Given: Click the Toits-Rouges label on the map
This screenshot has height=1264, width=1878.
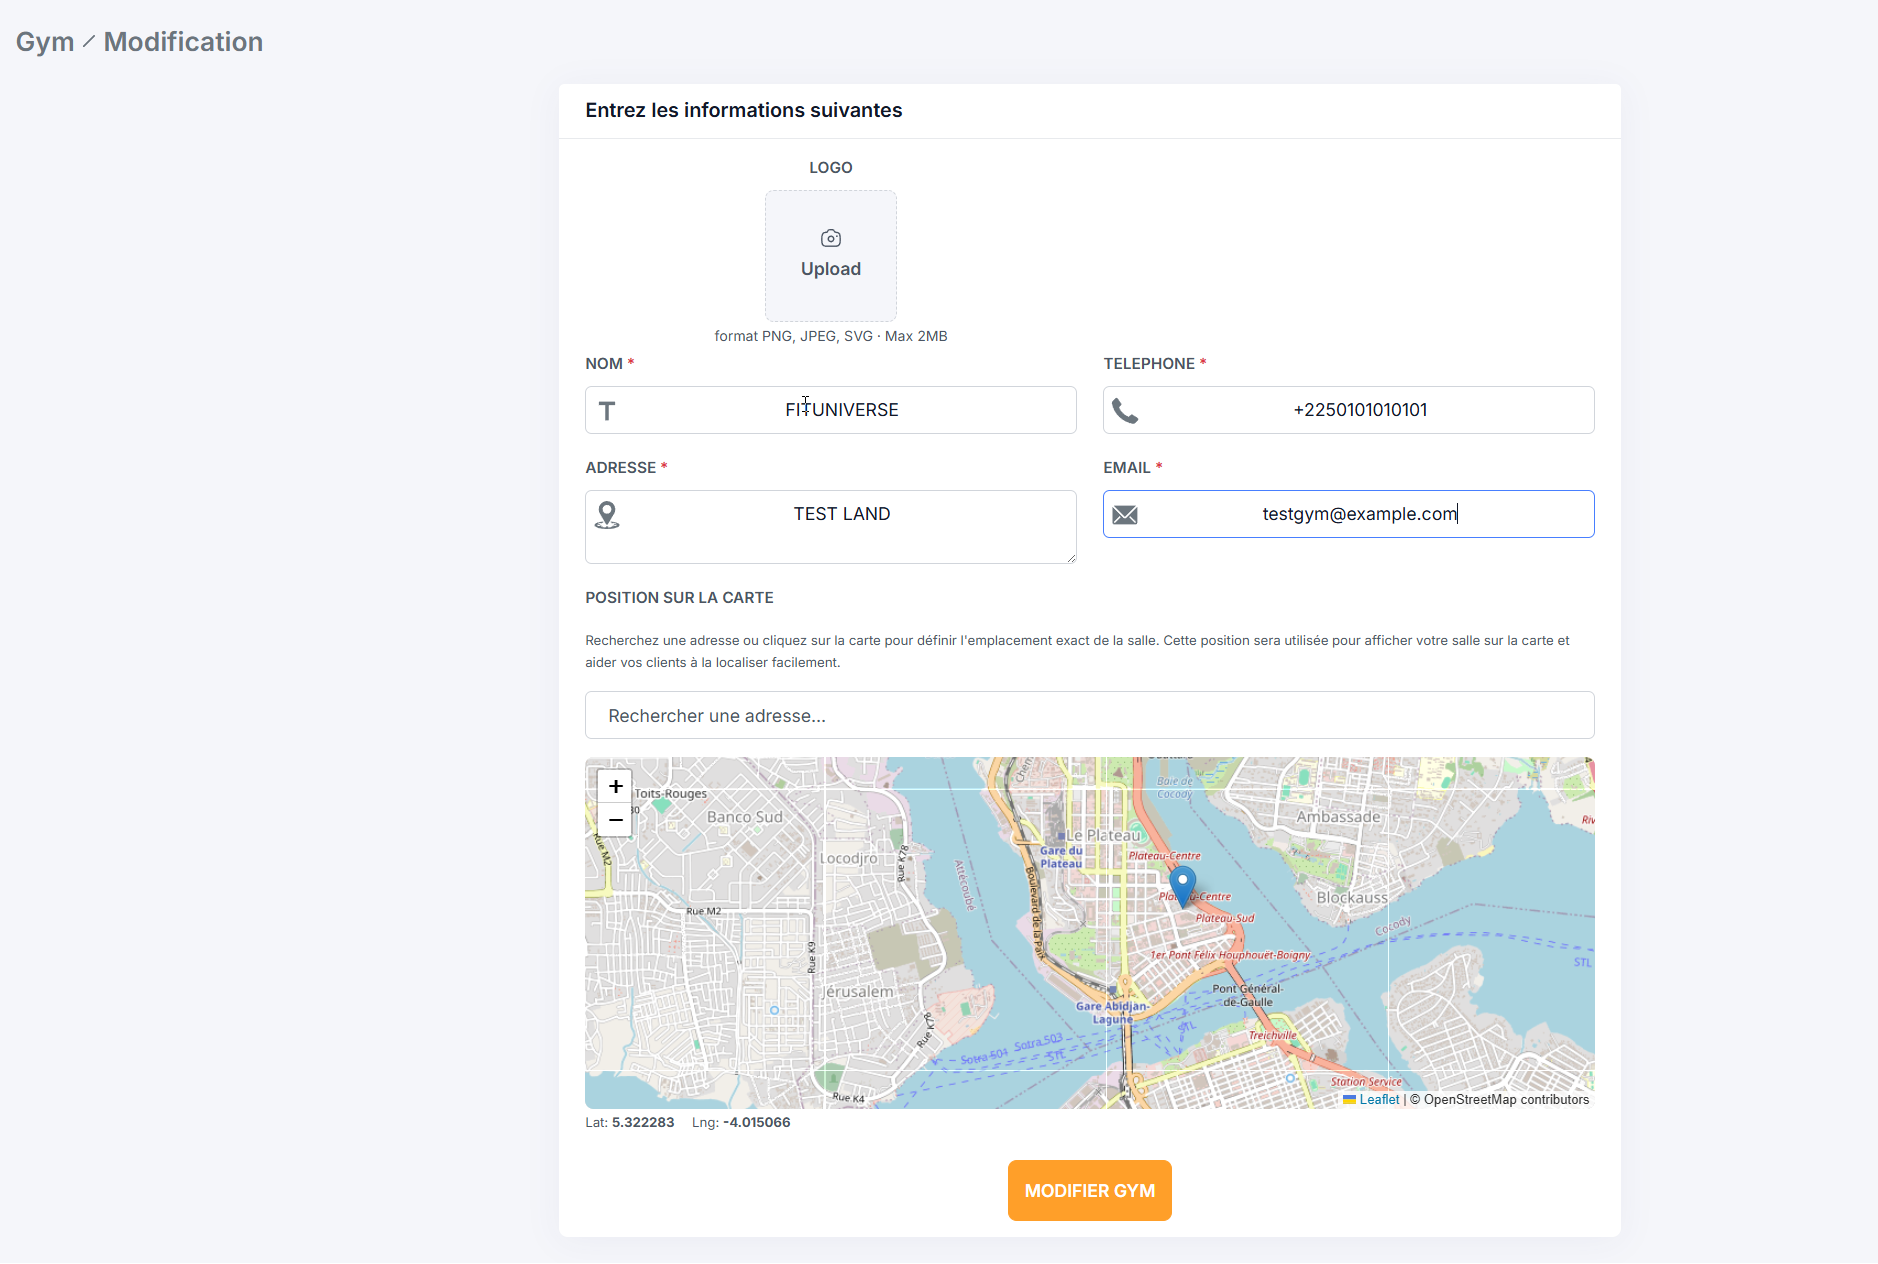Looking at the screenshot, I should [670, 794].
